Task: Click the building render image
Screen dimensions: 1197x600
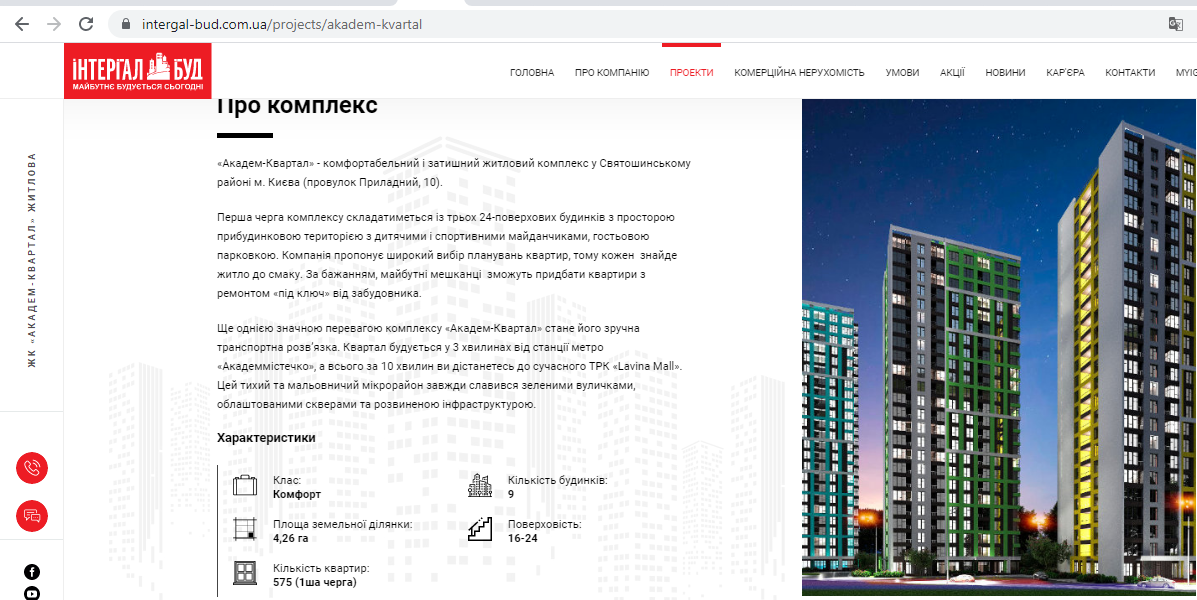Action: (x=998, y=350)
